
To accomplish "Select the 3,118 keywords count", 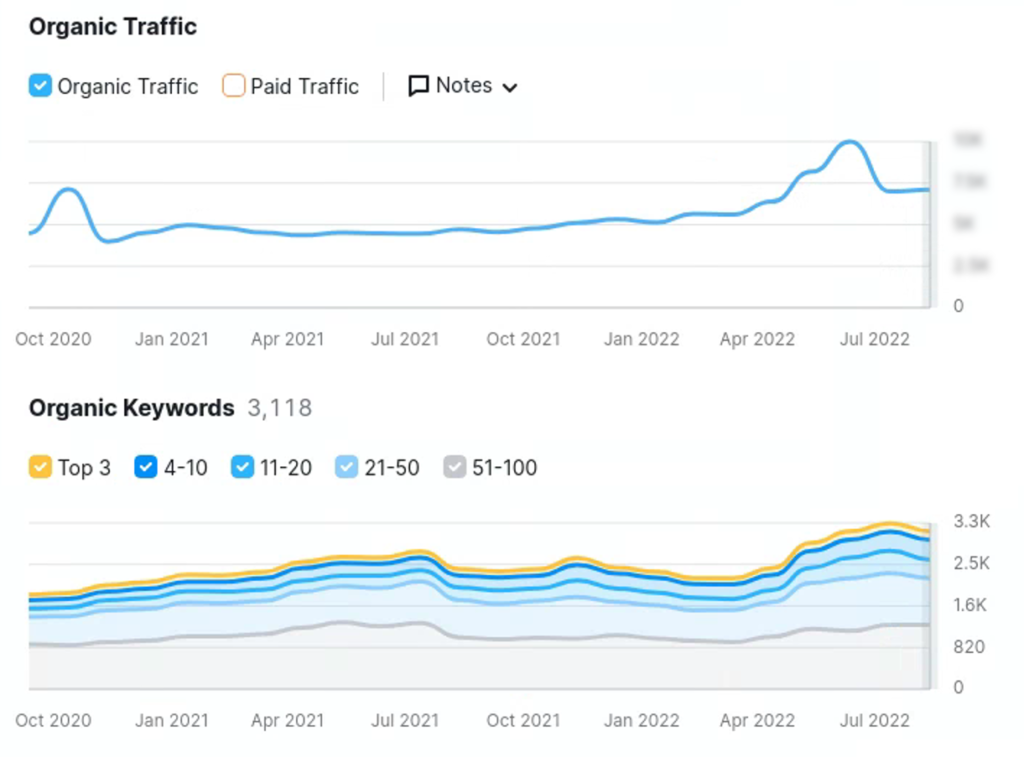I will [280, 408].
